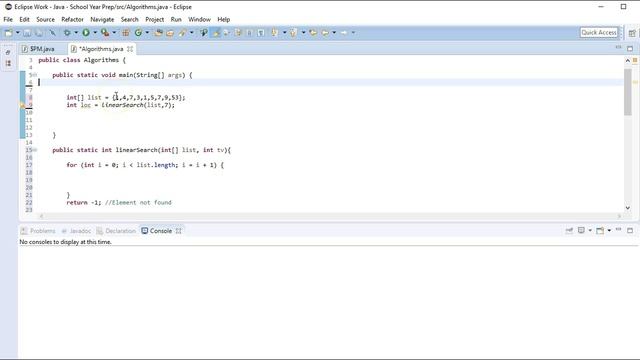This screenshot has width=640, height=360.
Task: Collapse the main method fold marker
Action: coord(35,75)
